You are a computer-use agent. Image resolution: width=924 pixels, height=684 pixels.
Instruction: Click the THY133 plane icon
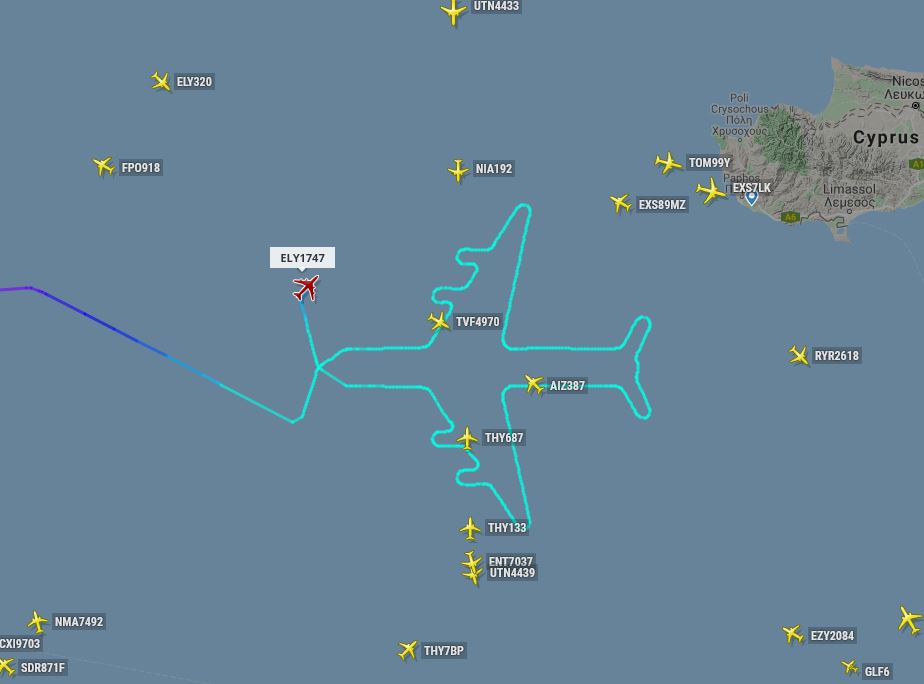point(470,528)
